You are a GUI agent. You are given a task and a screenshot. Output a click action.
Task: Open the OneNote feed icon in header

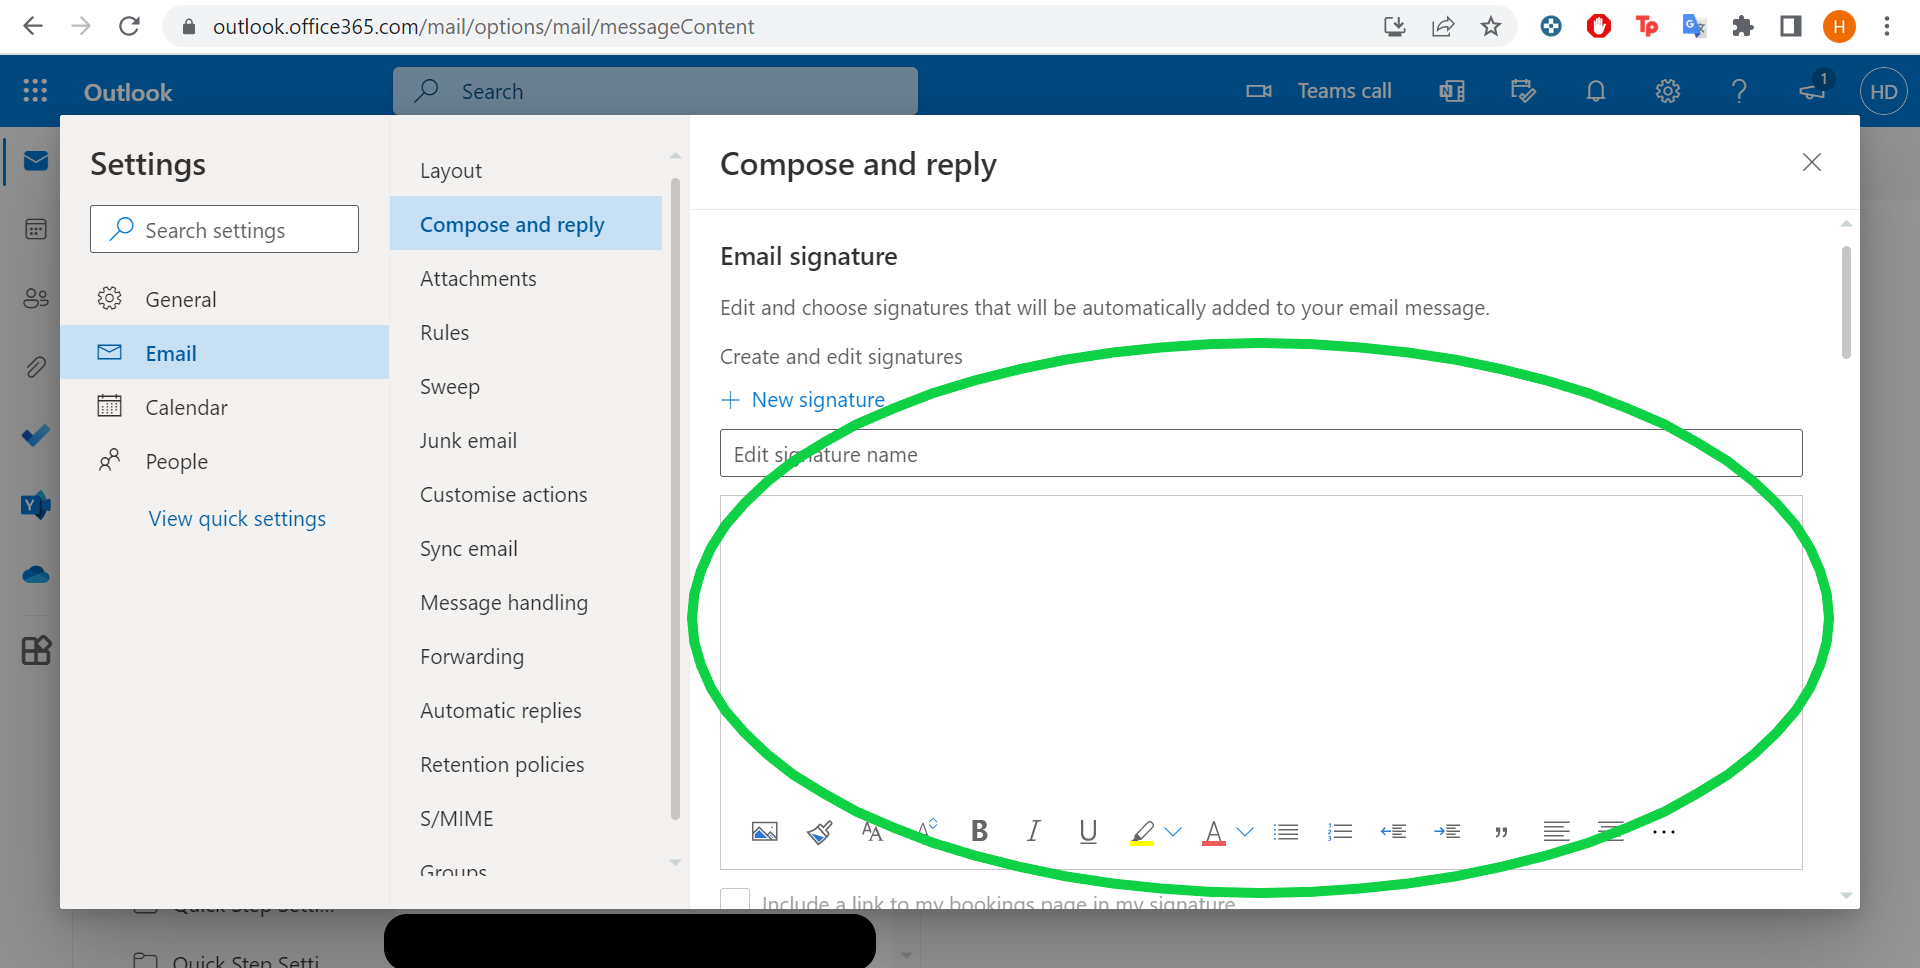[1452, 91]
